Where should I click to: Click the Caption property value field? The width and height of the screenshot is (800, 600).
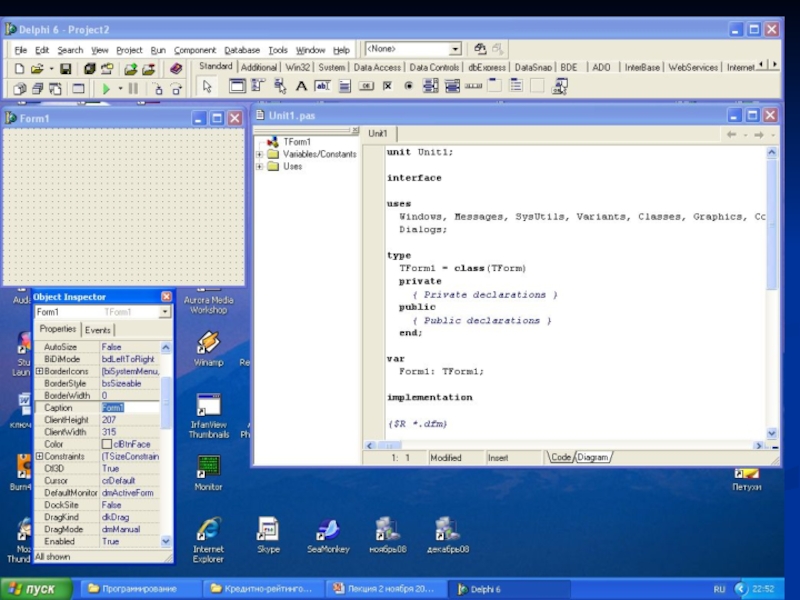tap(130, 408)
